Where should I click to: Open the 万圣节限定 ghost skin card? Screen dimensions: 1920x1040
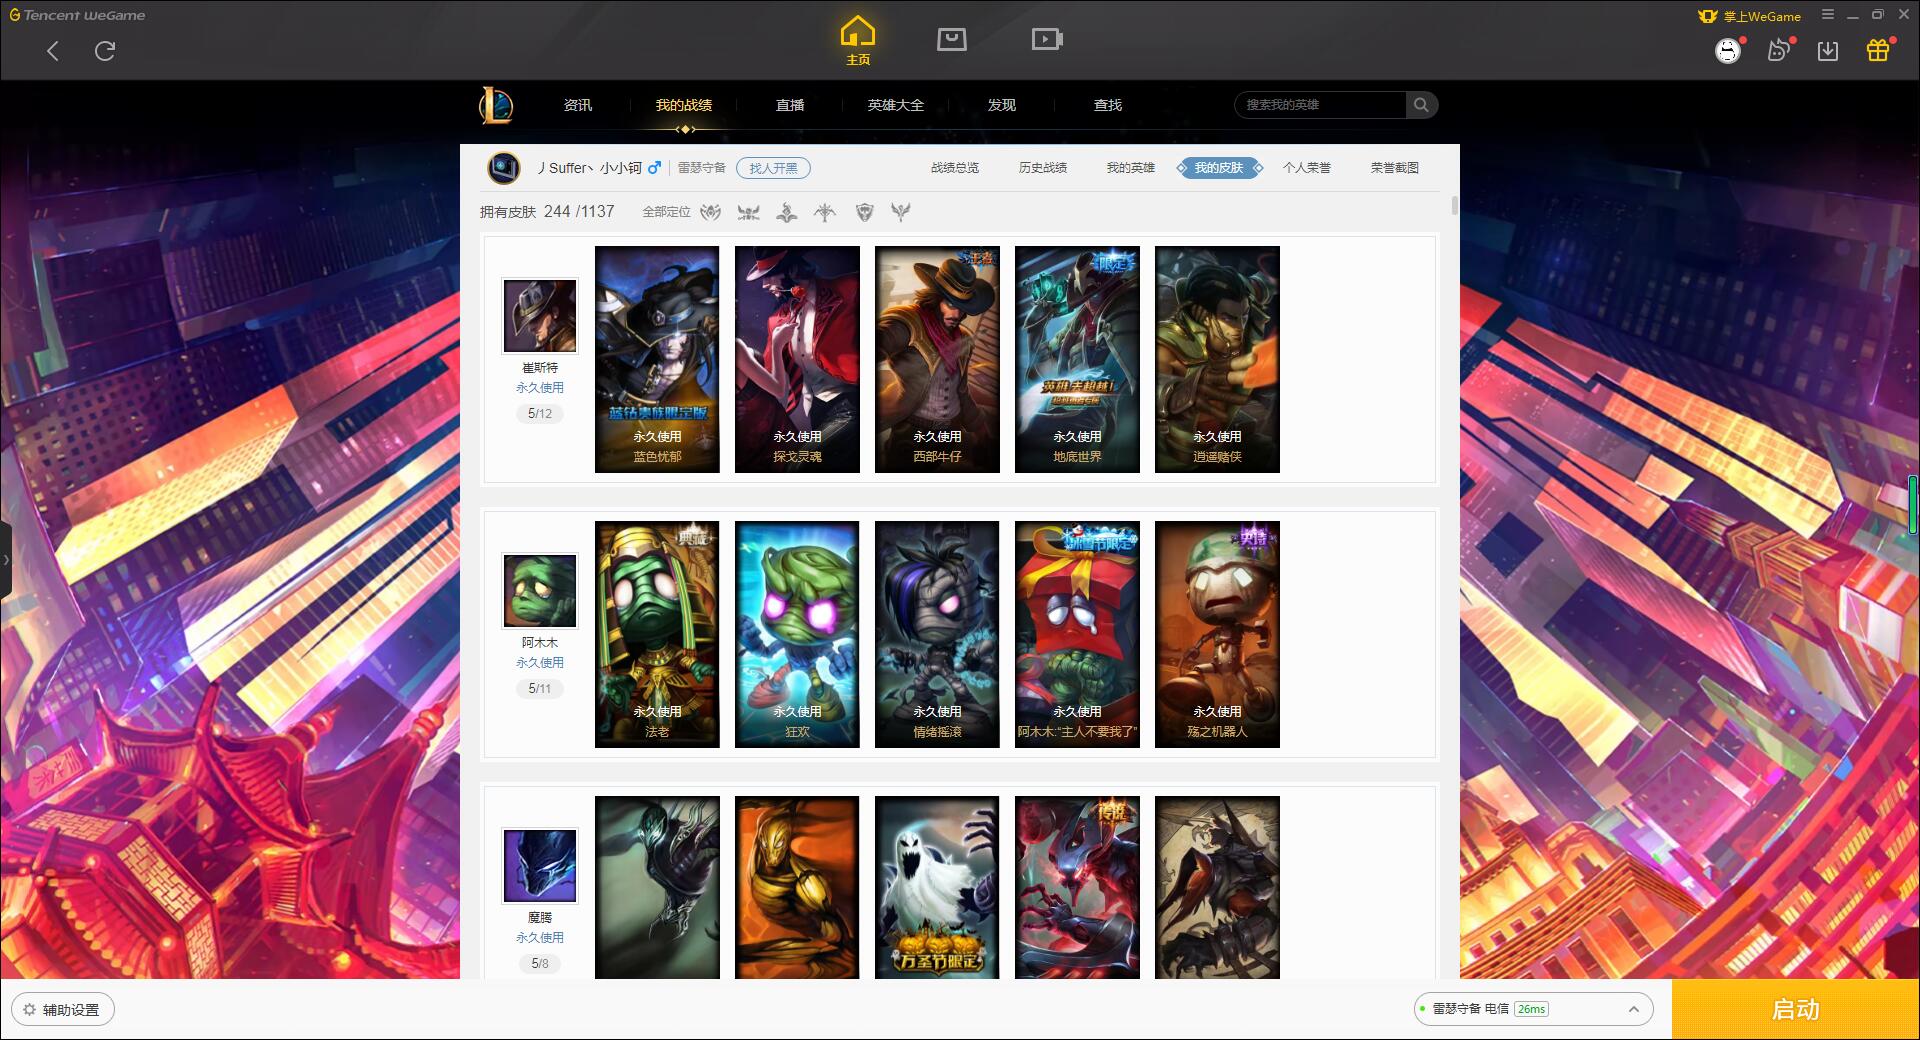[937, 887]
